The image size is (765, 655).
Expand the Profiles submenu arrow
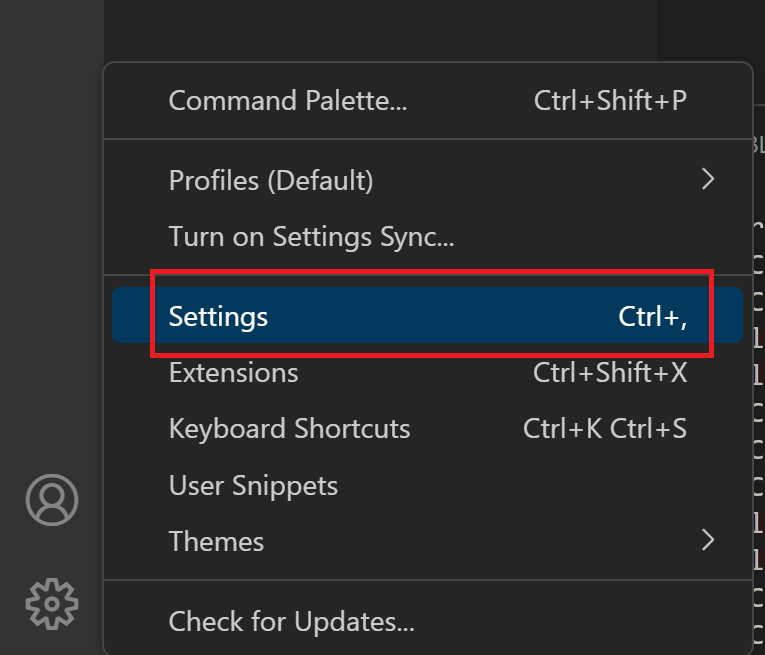pyautogui.click(x=708, y=180)
